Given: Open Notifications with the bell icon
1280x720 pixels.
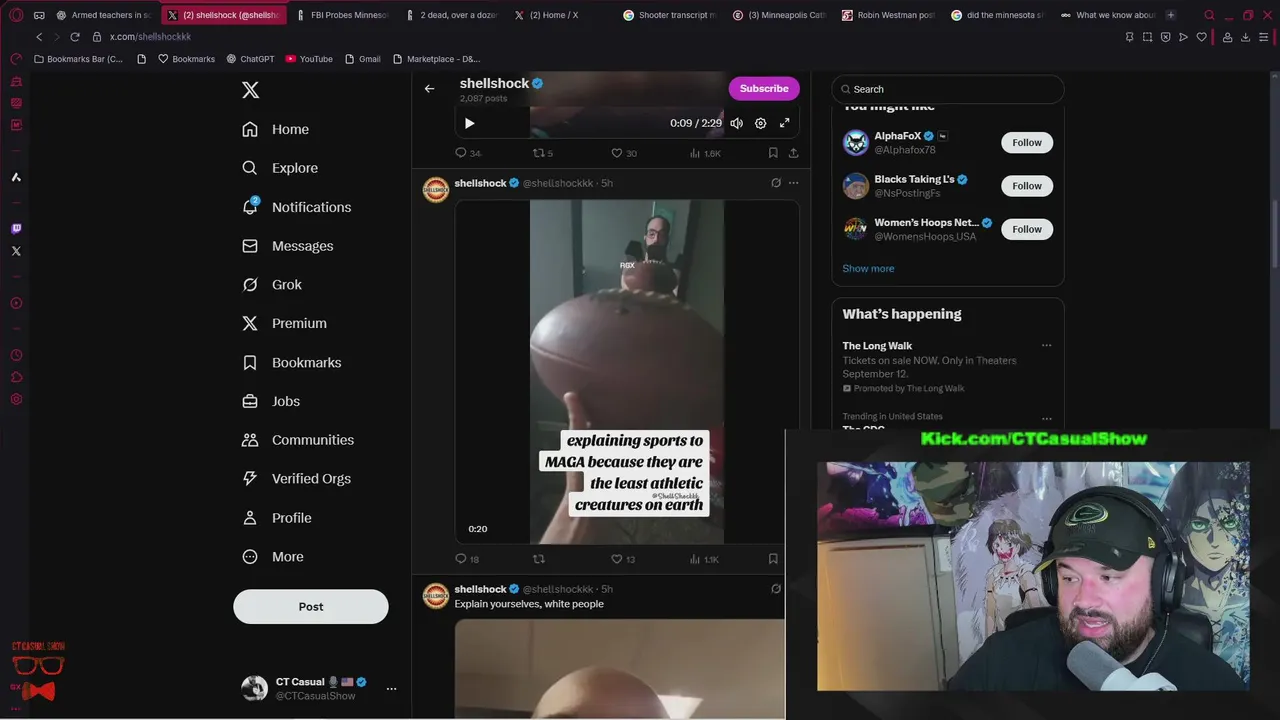Looking at the screenshot, I should [x=296, y=207].
